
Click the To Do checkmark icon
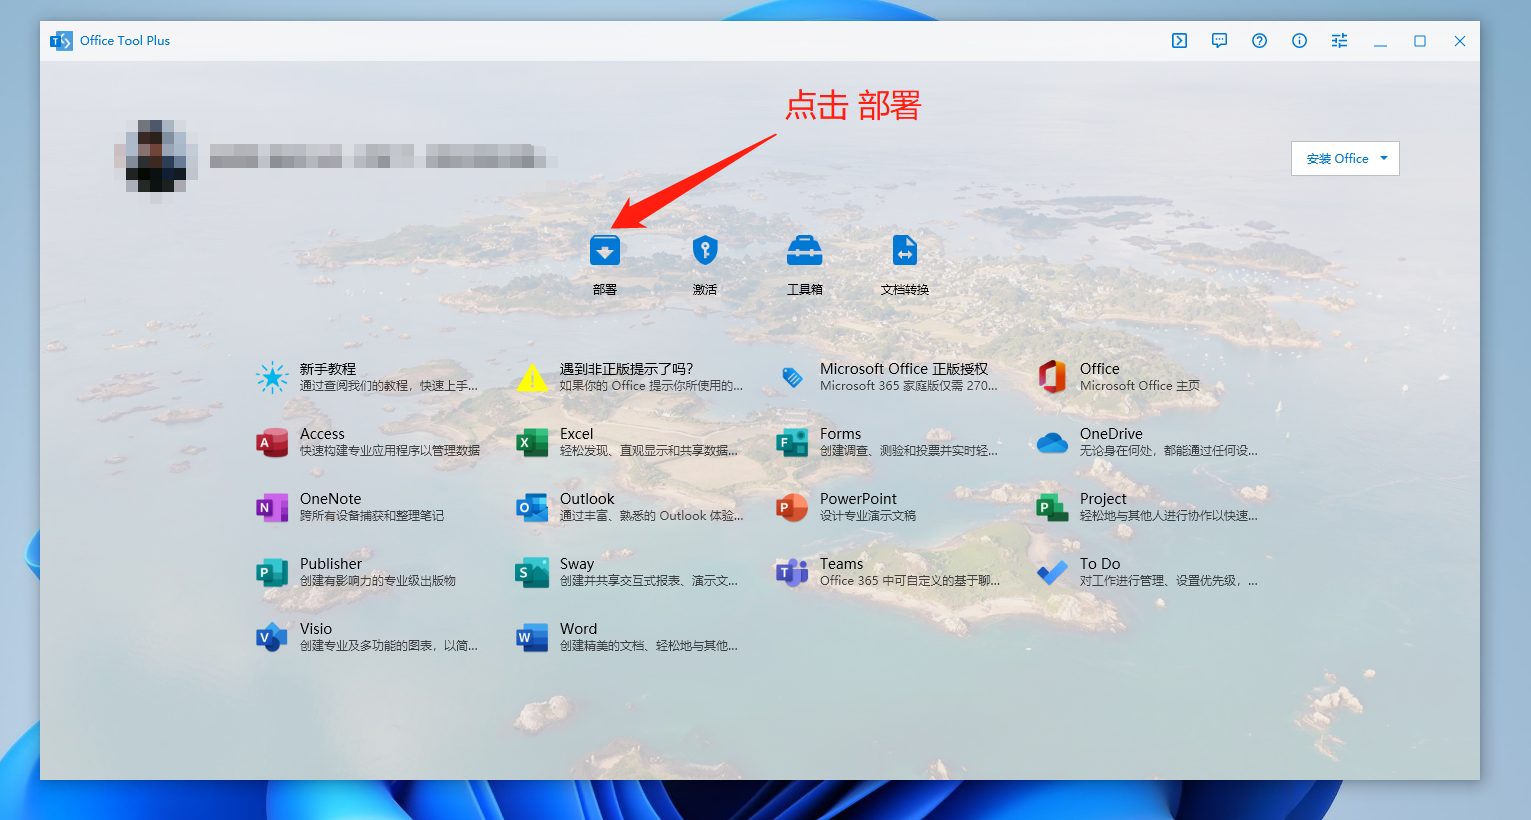1052,573
